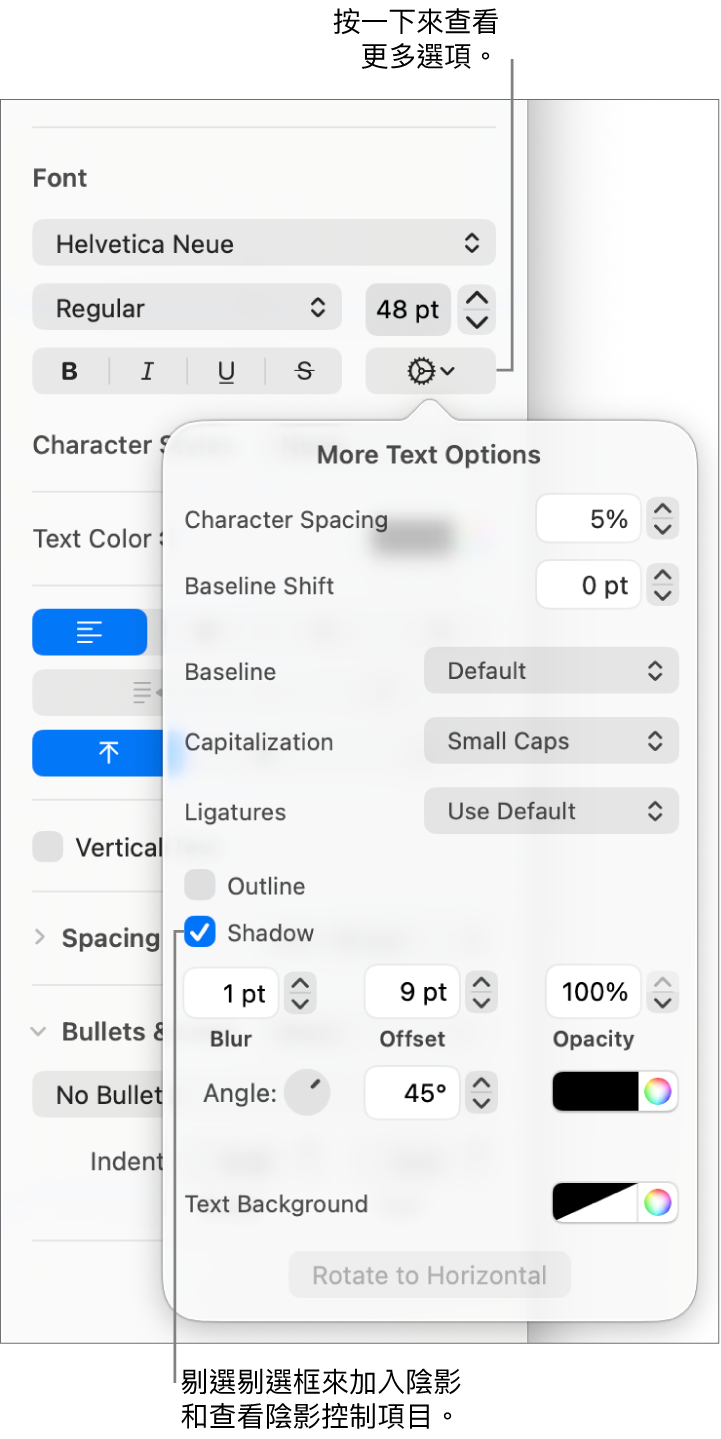Image resolution: width=721 pixels, height=1439 pixels.
Task: Click the Character Spacing percentage field
Action: [587, 519]
